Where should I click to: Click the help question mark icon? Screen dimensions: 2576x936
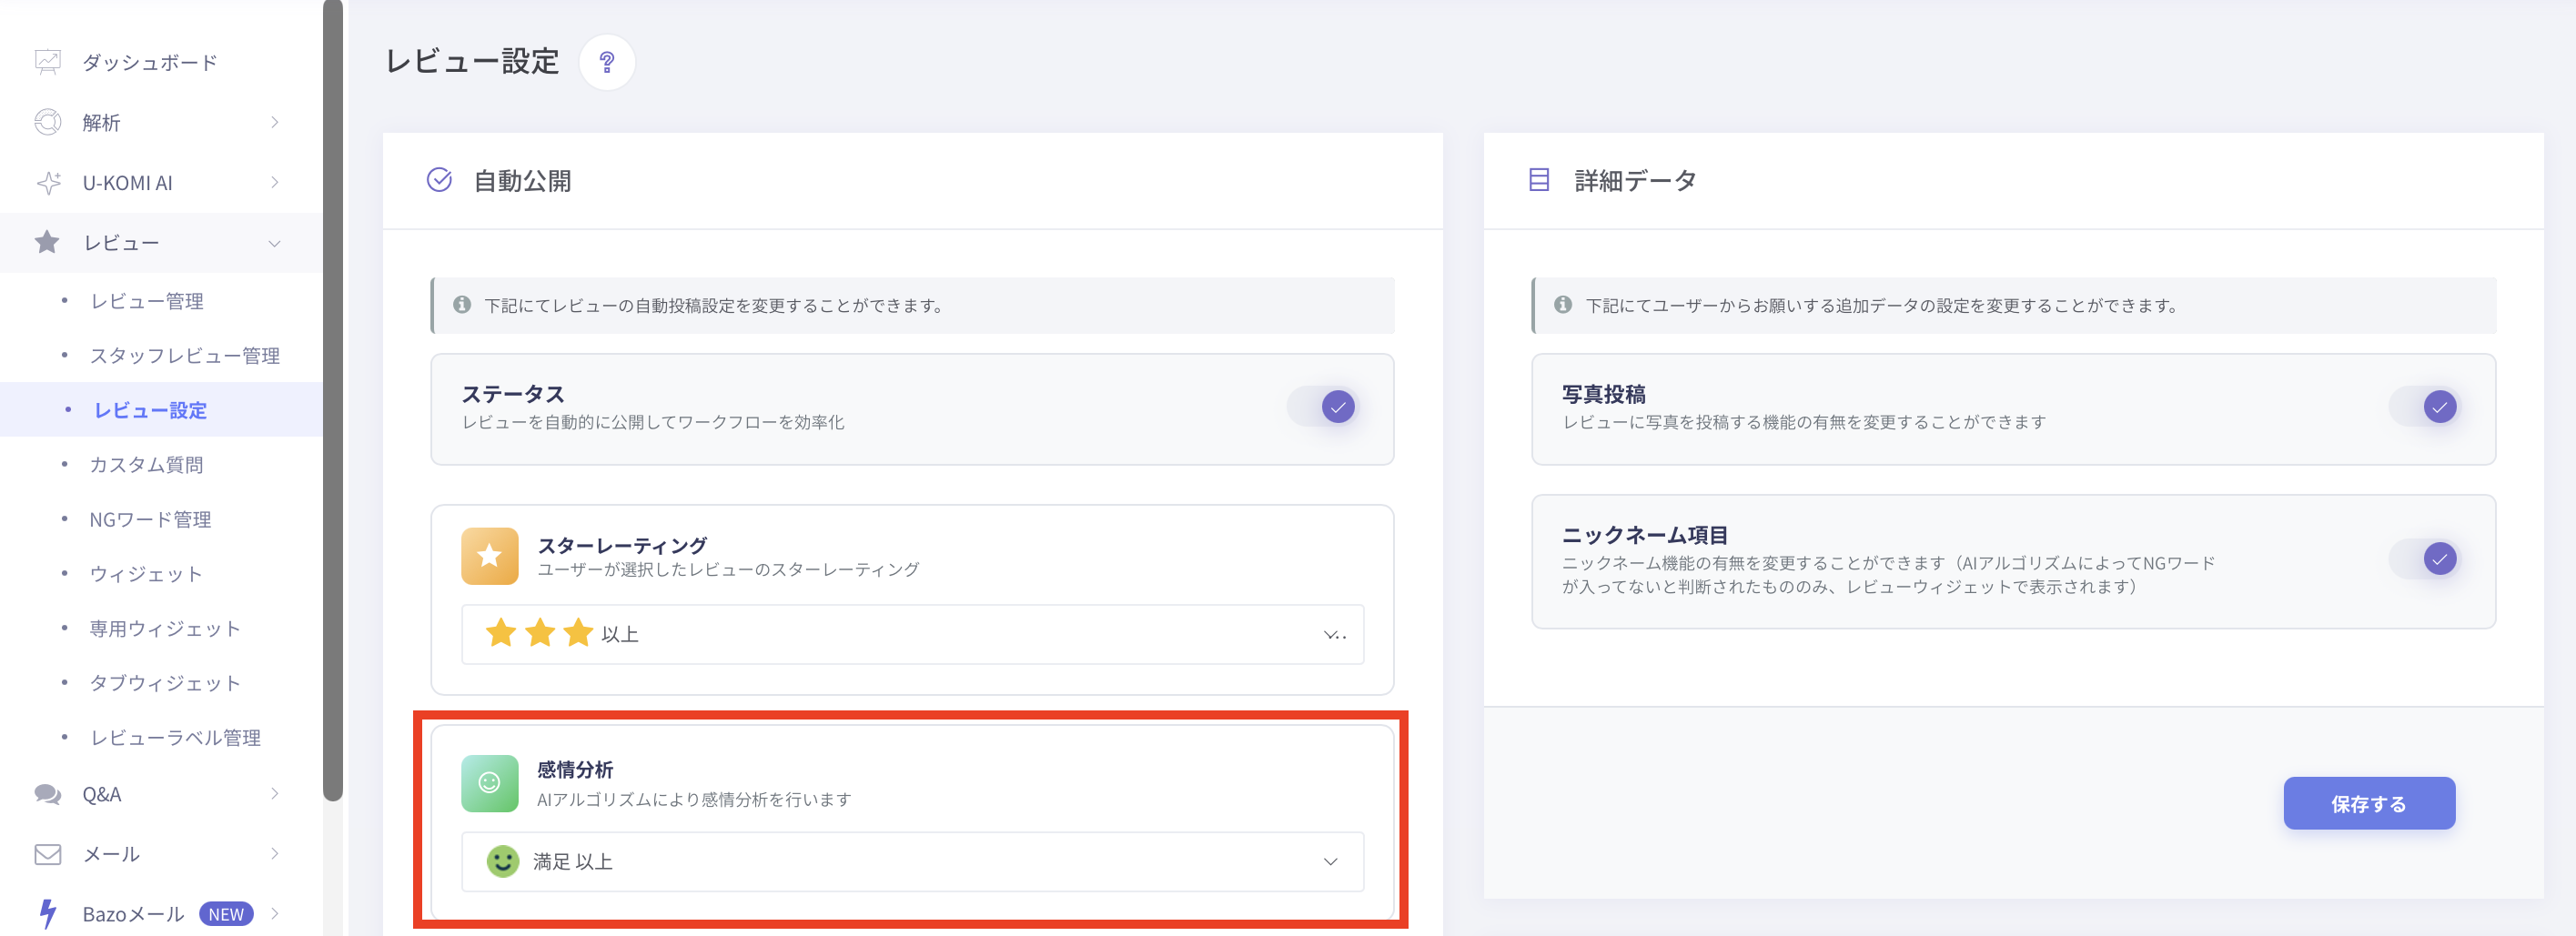pyautogui.click(x=606, y=62)
